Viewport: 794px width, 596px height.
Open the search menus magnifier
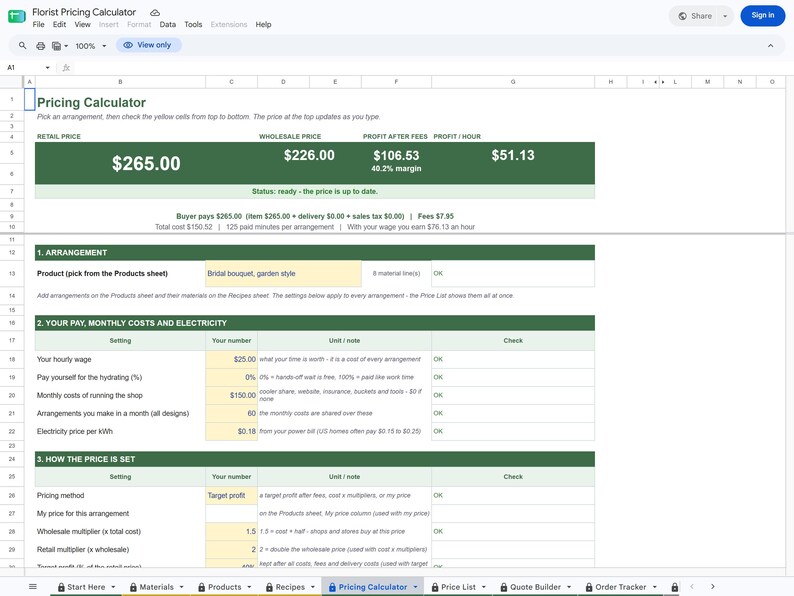[x=23, y=46]
